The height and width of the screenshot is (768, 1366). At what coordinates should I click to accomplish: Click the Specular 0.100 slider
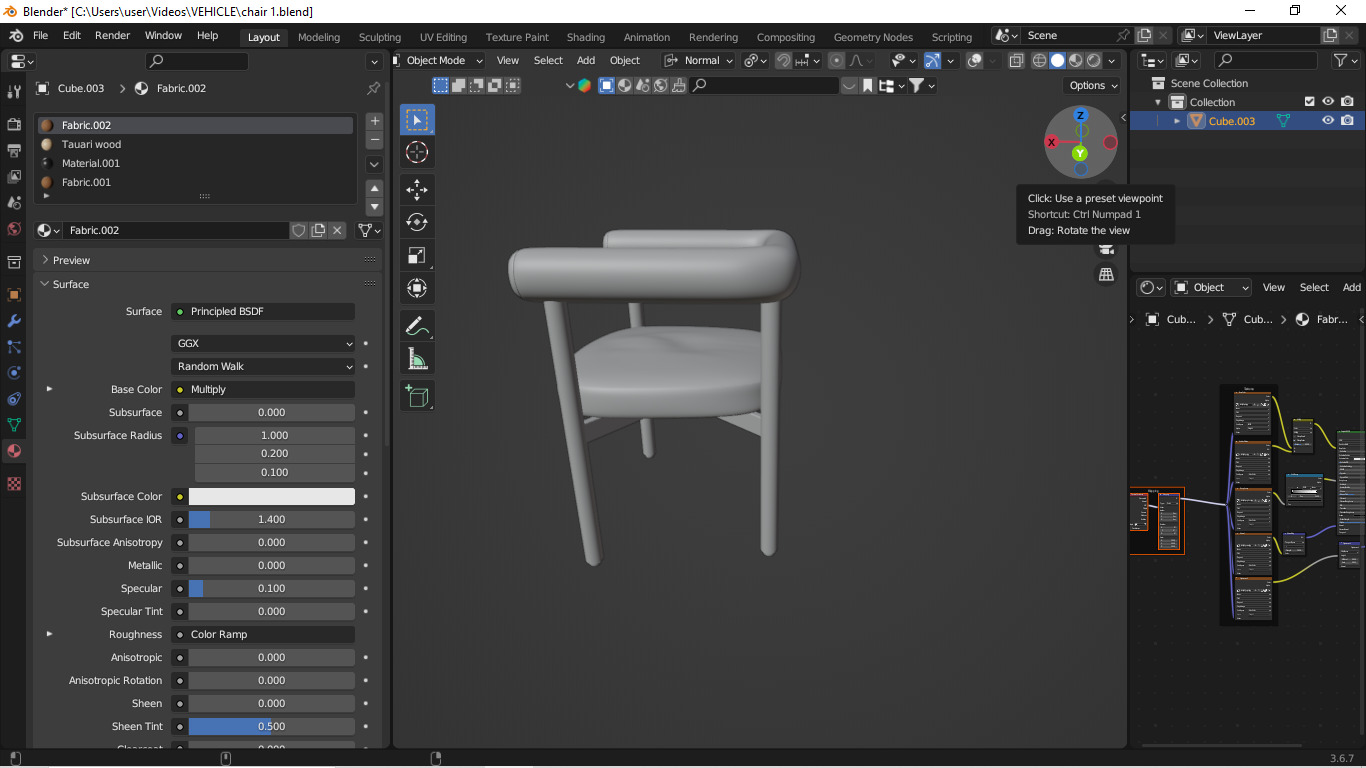tap(272, 588)
